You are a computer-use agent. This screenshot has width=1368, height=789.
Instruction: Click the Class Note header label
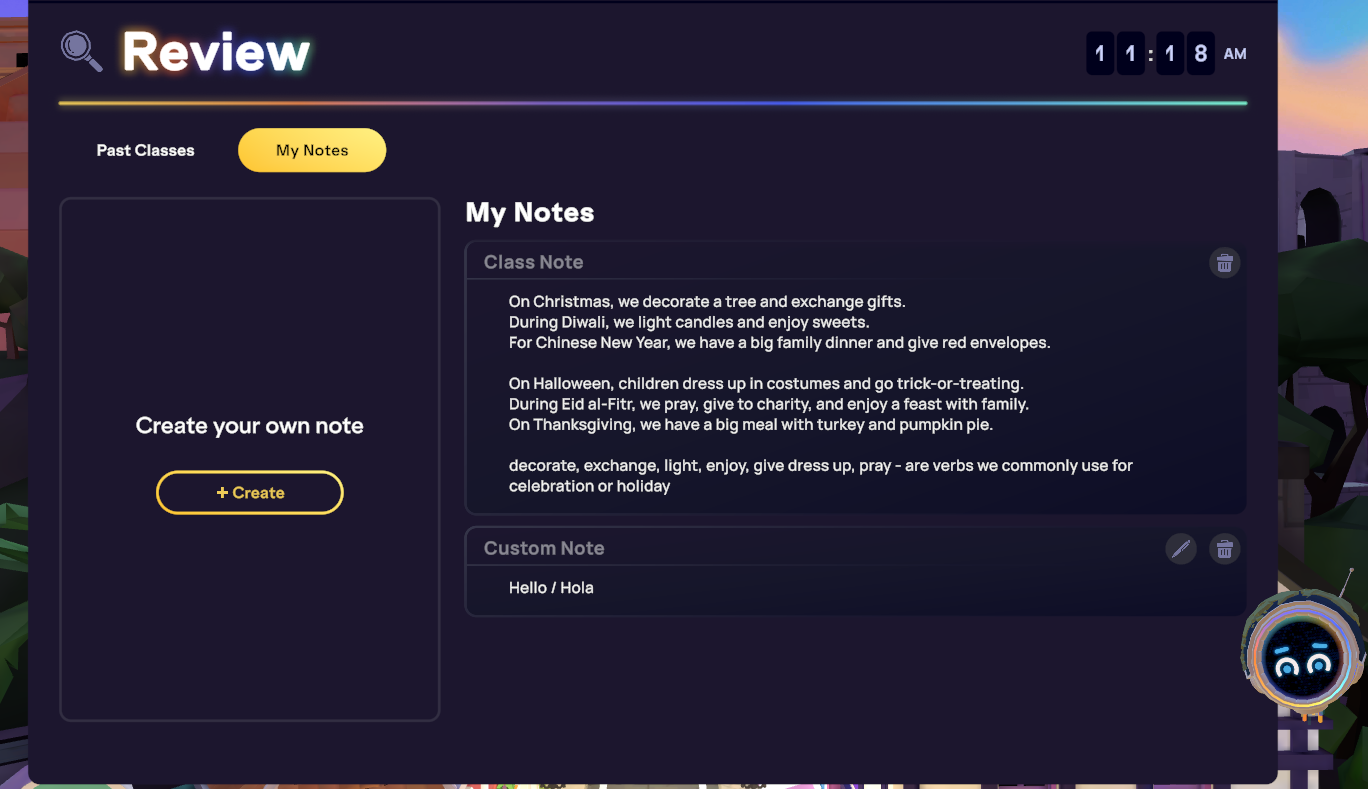(x=533, y=262)
